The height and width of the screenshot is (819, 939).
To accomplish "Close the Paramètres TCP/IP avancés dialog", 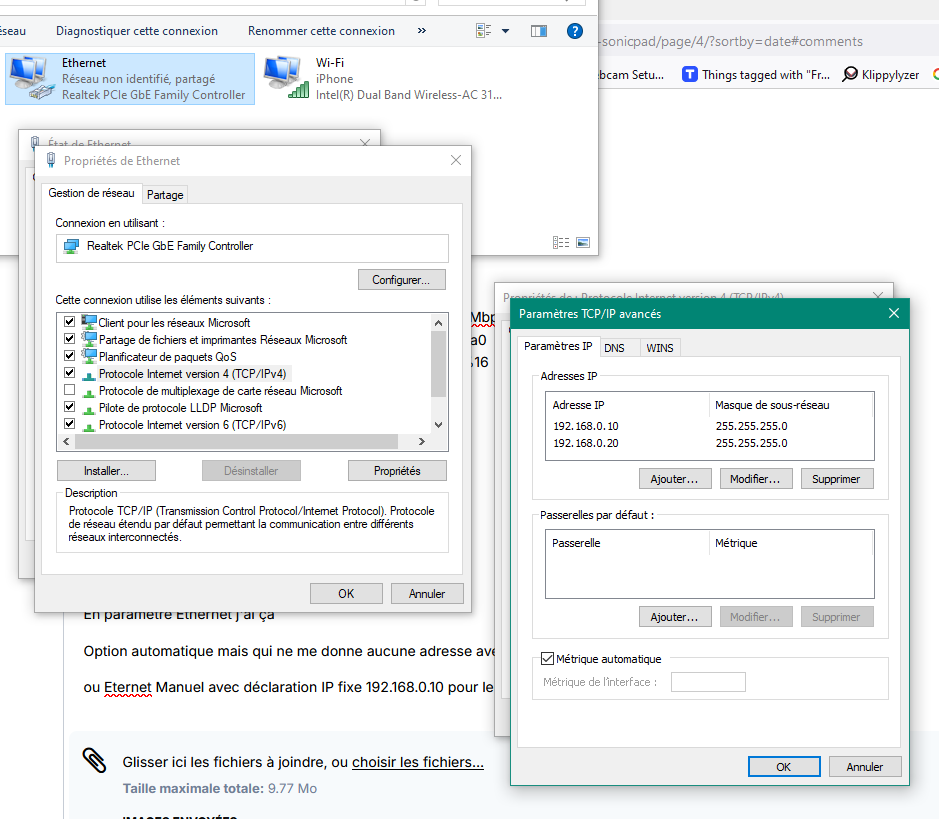I will point(893,314).
